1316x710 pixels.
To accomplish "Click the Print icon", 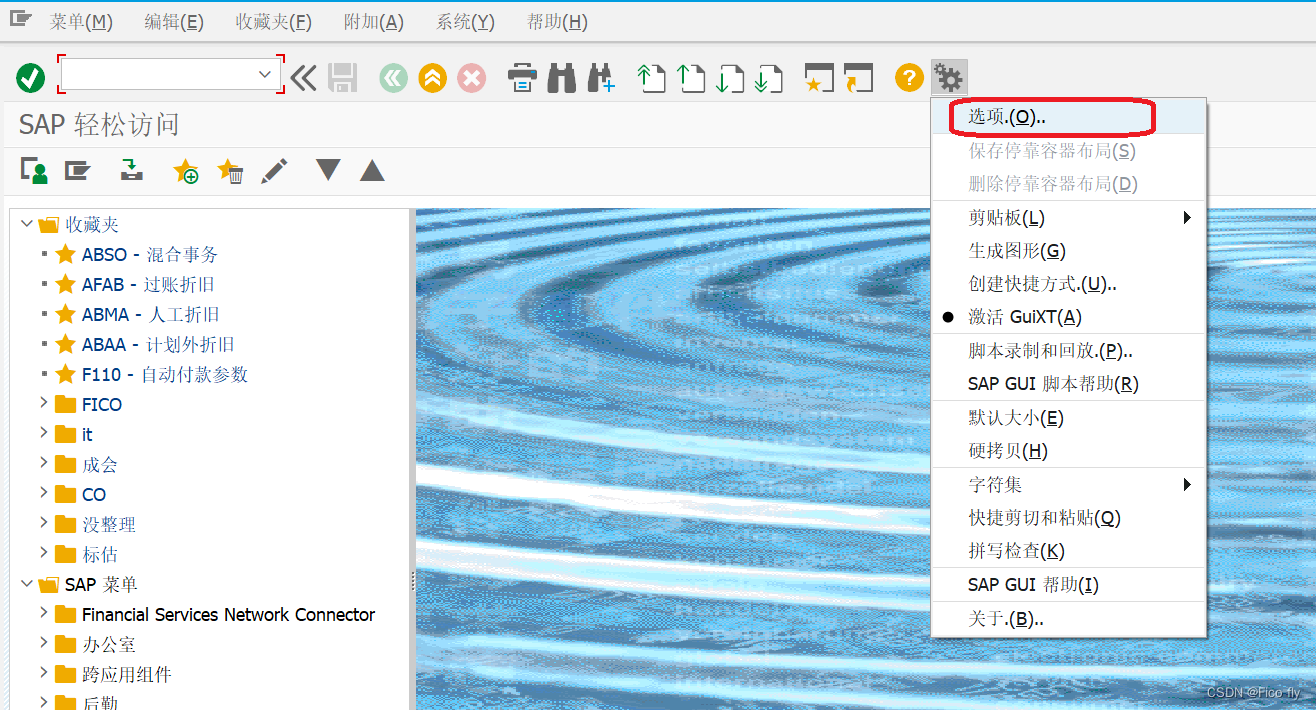I will coord(523,77).
